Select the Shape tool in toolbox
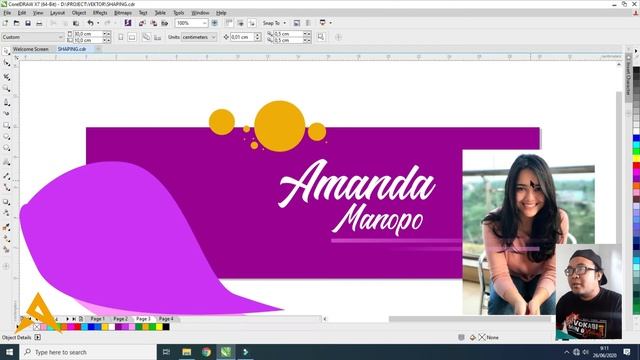The image size is (640, 360). coord(7,63)
